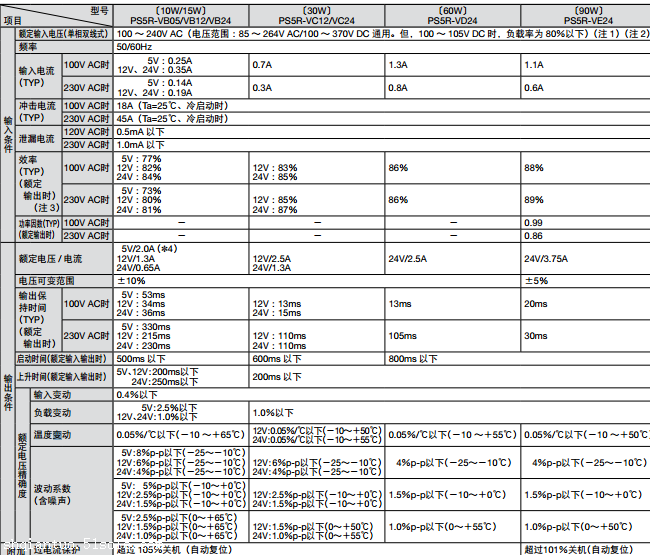The height and width of the screenshot is (555, 650).
Task: Select the 1.3A input current cell
Action: coord(452,65)
